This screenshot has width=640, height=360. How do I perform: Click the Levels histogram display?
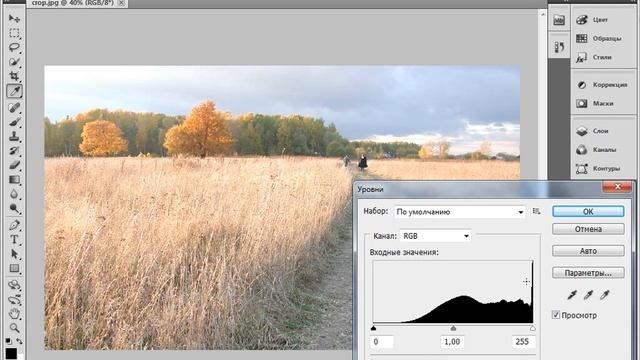click(453, 292)
